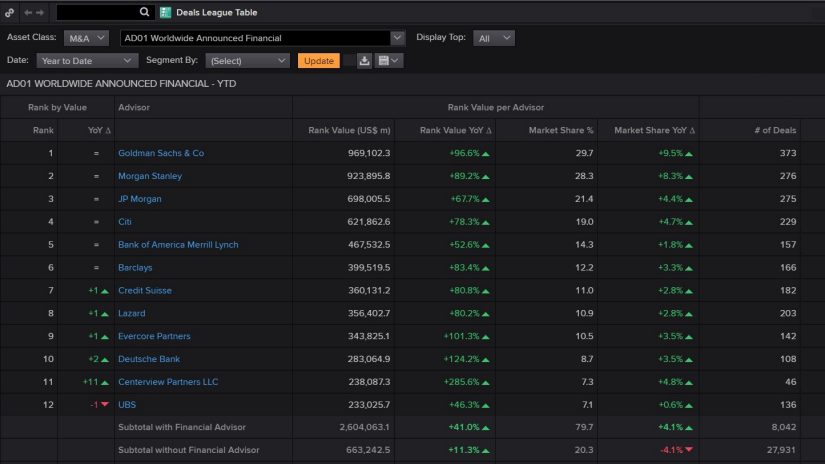Open the Bank of America Merrill Lynch link
Viewport: 825px width, 464px height.
[178, 245]
